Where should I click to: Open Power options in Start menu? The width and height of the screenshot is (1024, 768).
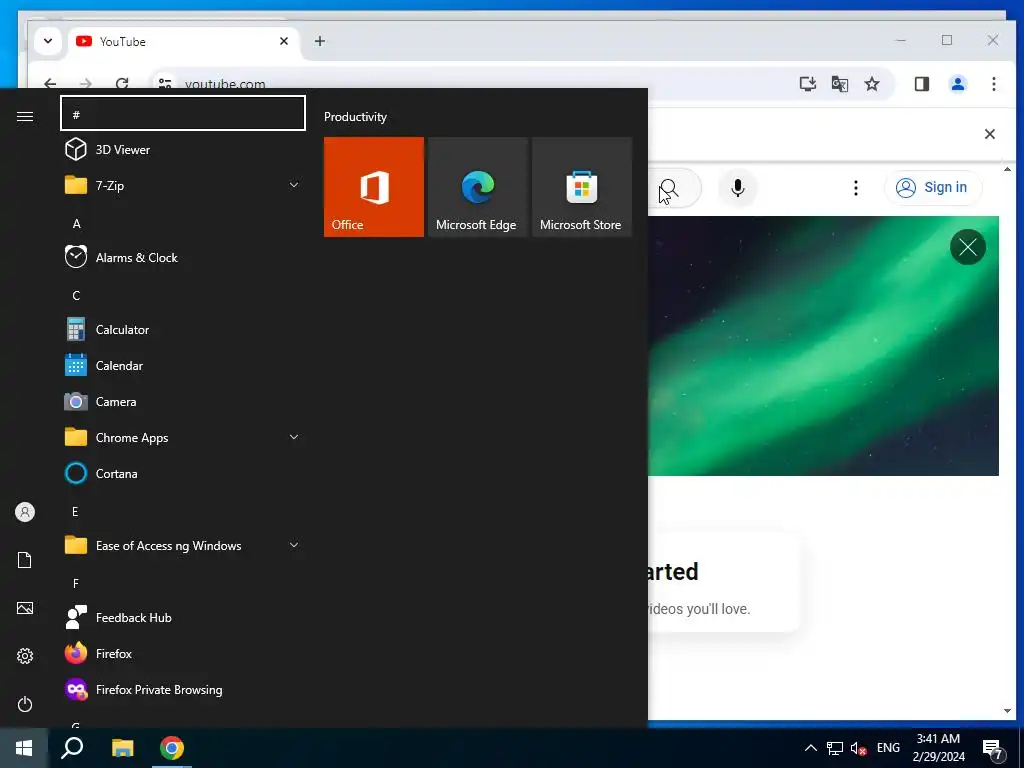(x=25, y=704)
